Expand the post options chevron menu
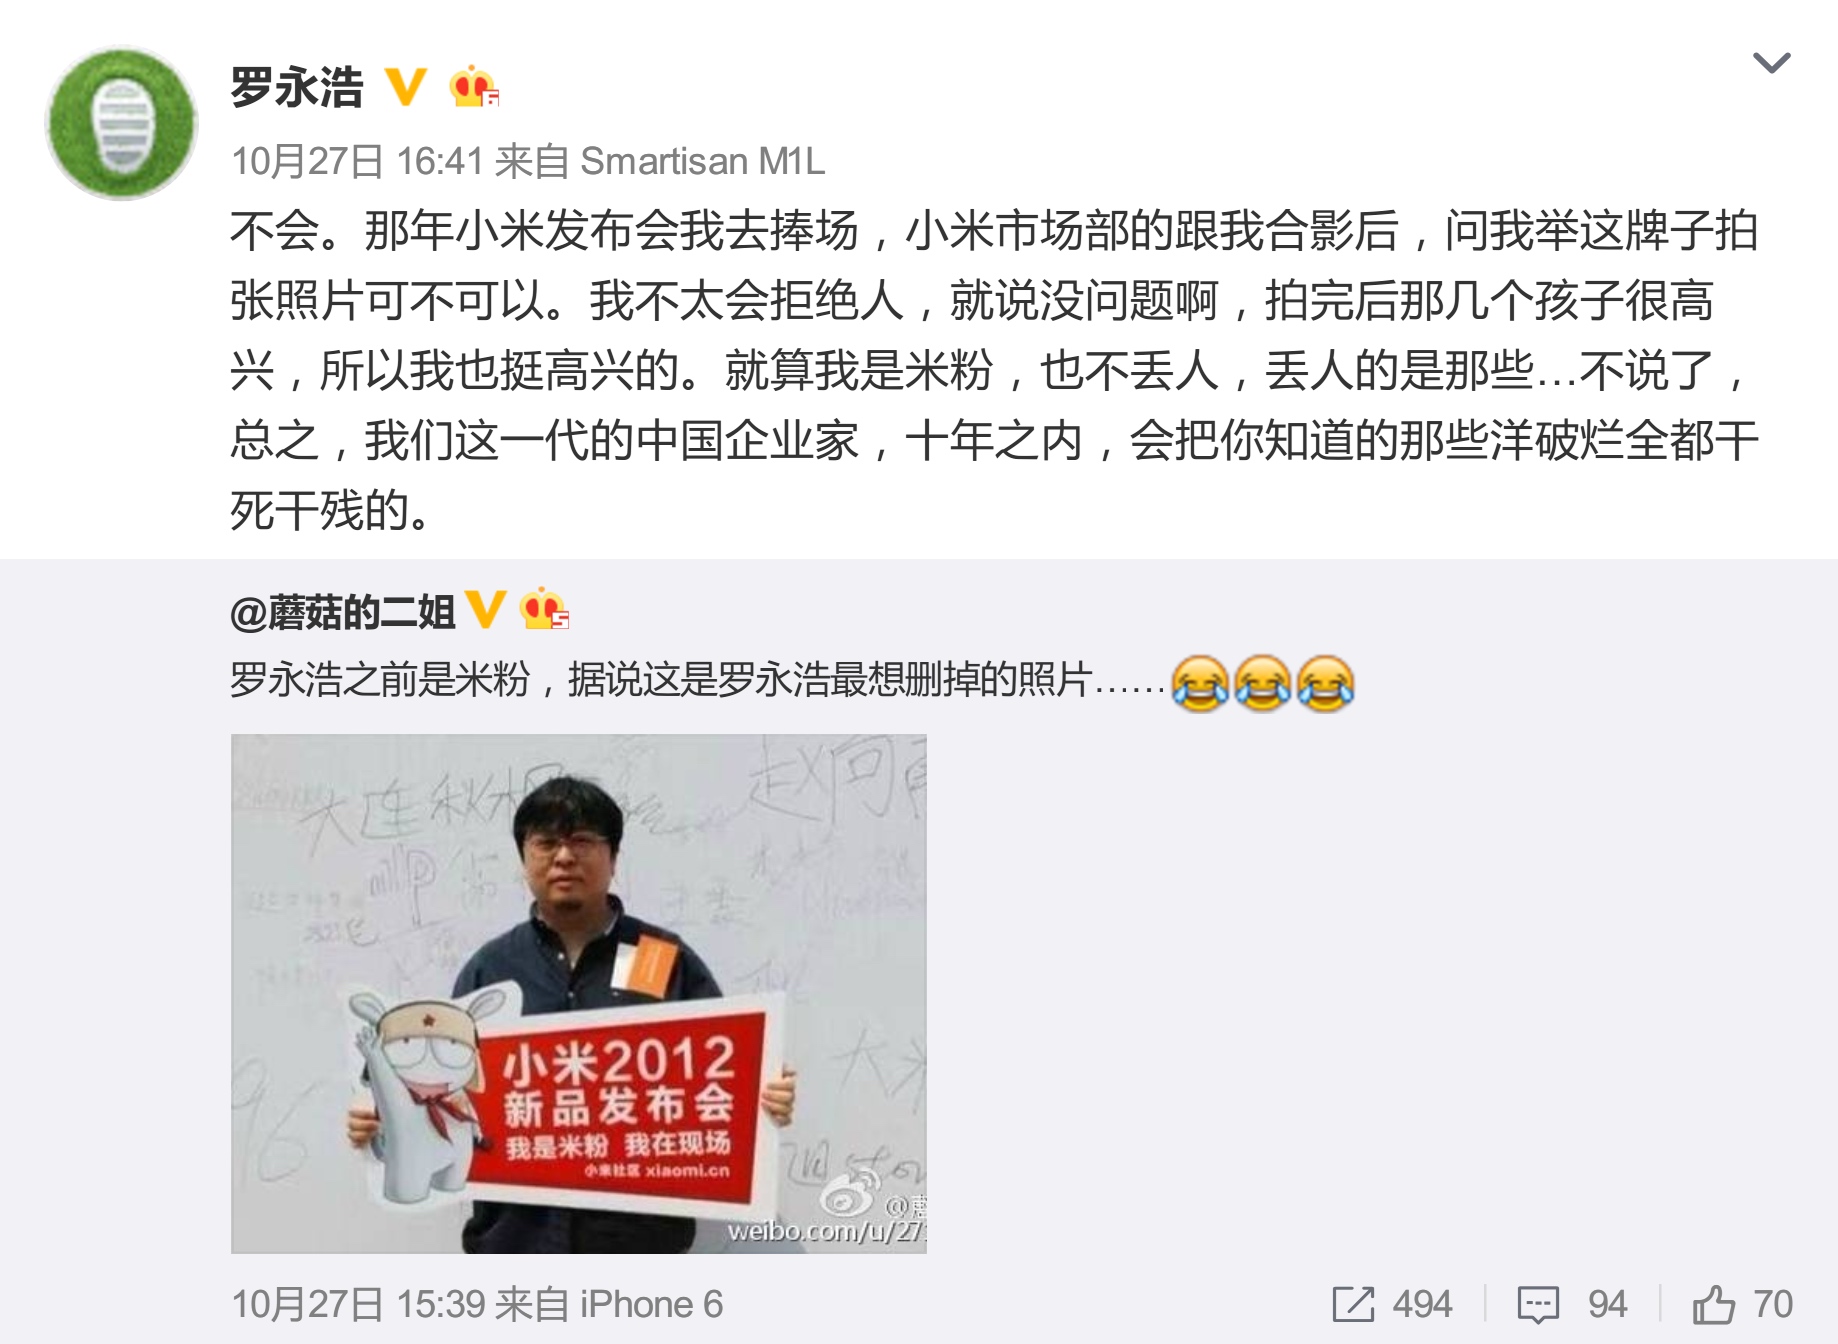Image resolution: width=1838 pixels, height=1344 pixels. point(1771,63)
